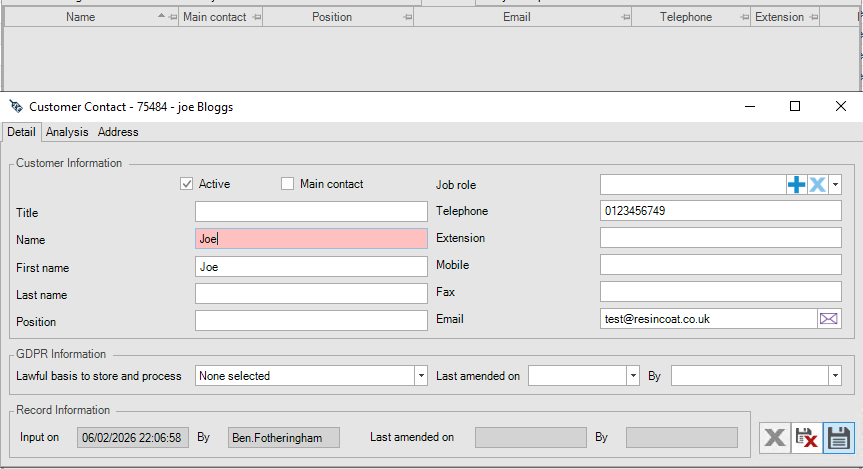Click the Position column header
863x469 pixels.
[x=331, y=17]
